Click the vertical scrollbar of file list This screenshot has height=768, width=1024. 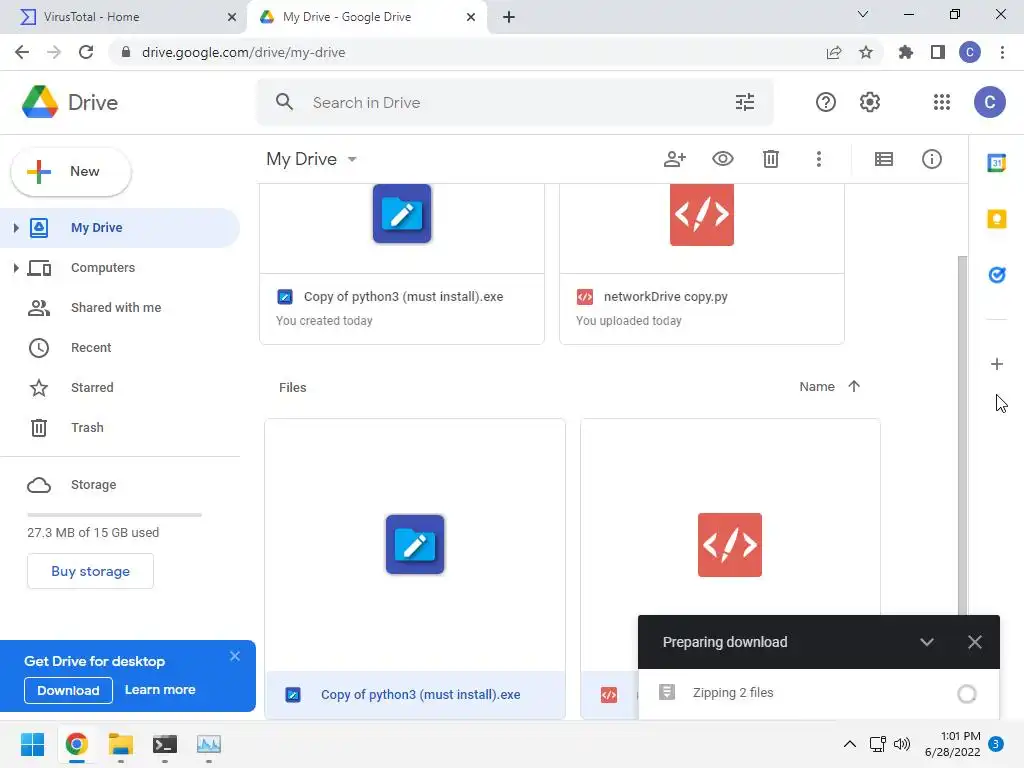pyautogui.click(x=962, y=434)
